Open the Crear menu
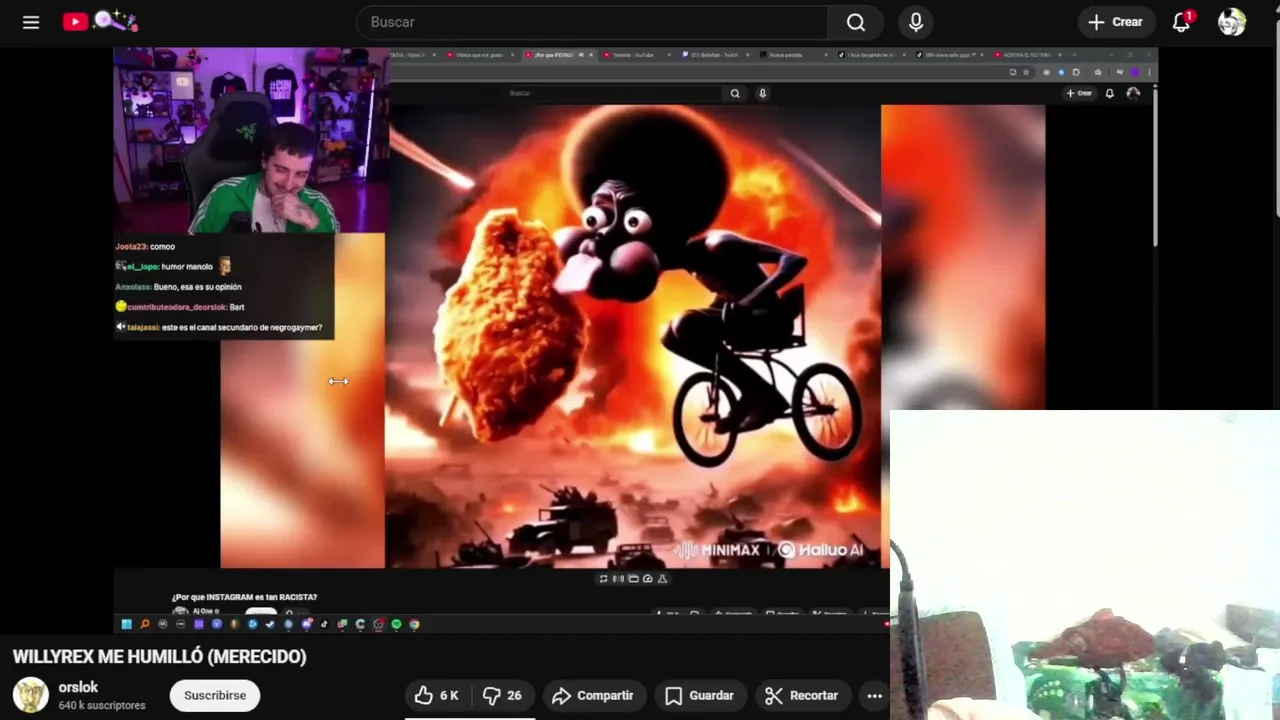The width and height of the screenshot is (1280, 720). [1115, 22]
